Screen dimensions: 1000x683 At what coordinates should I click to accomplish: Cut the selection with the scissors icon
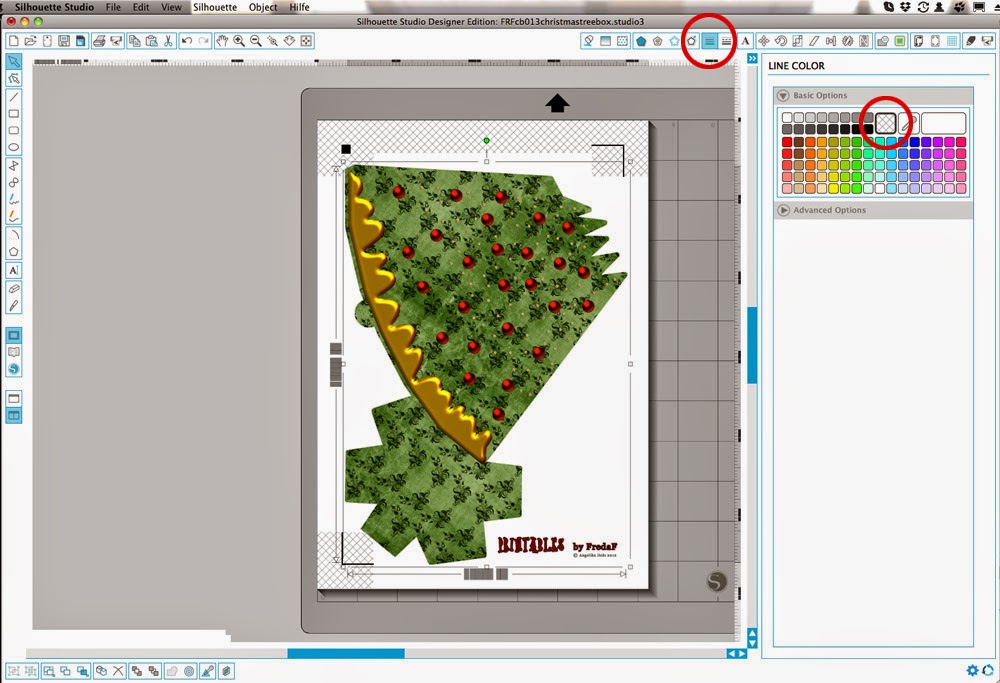[168, 41]
